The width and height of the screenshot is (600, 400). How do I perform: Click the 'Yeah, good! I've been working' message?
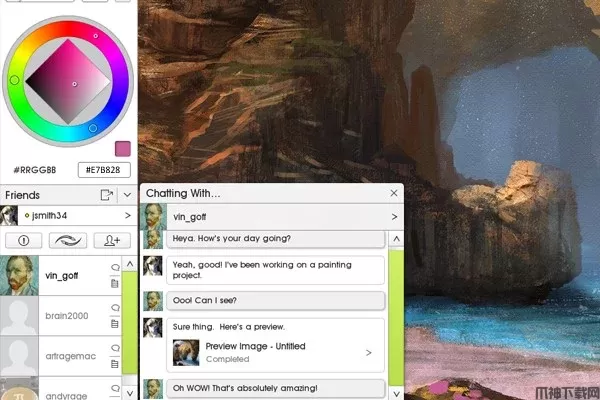[x=276, y=270]
